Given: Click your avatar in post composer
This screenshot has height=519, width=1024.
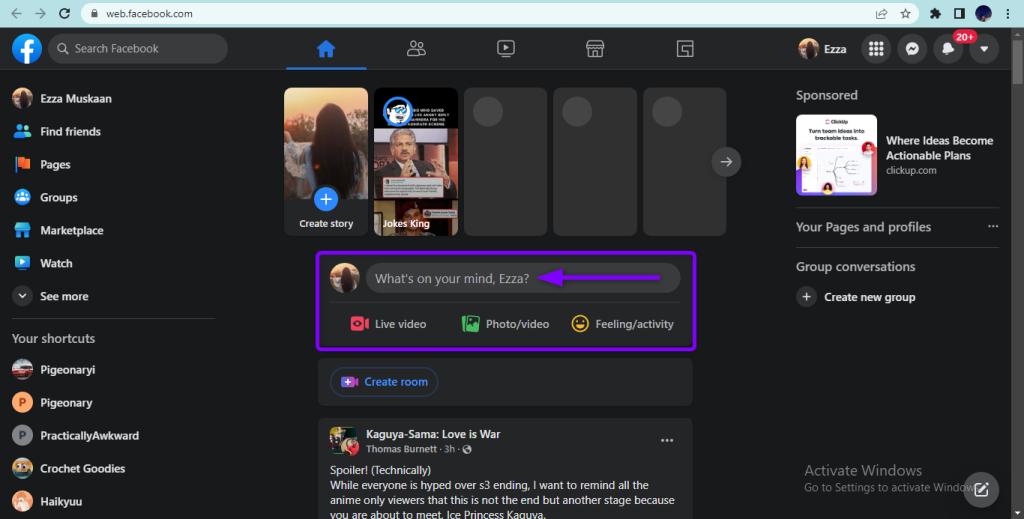Looking at the screenshot, I should 345,278.
